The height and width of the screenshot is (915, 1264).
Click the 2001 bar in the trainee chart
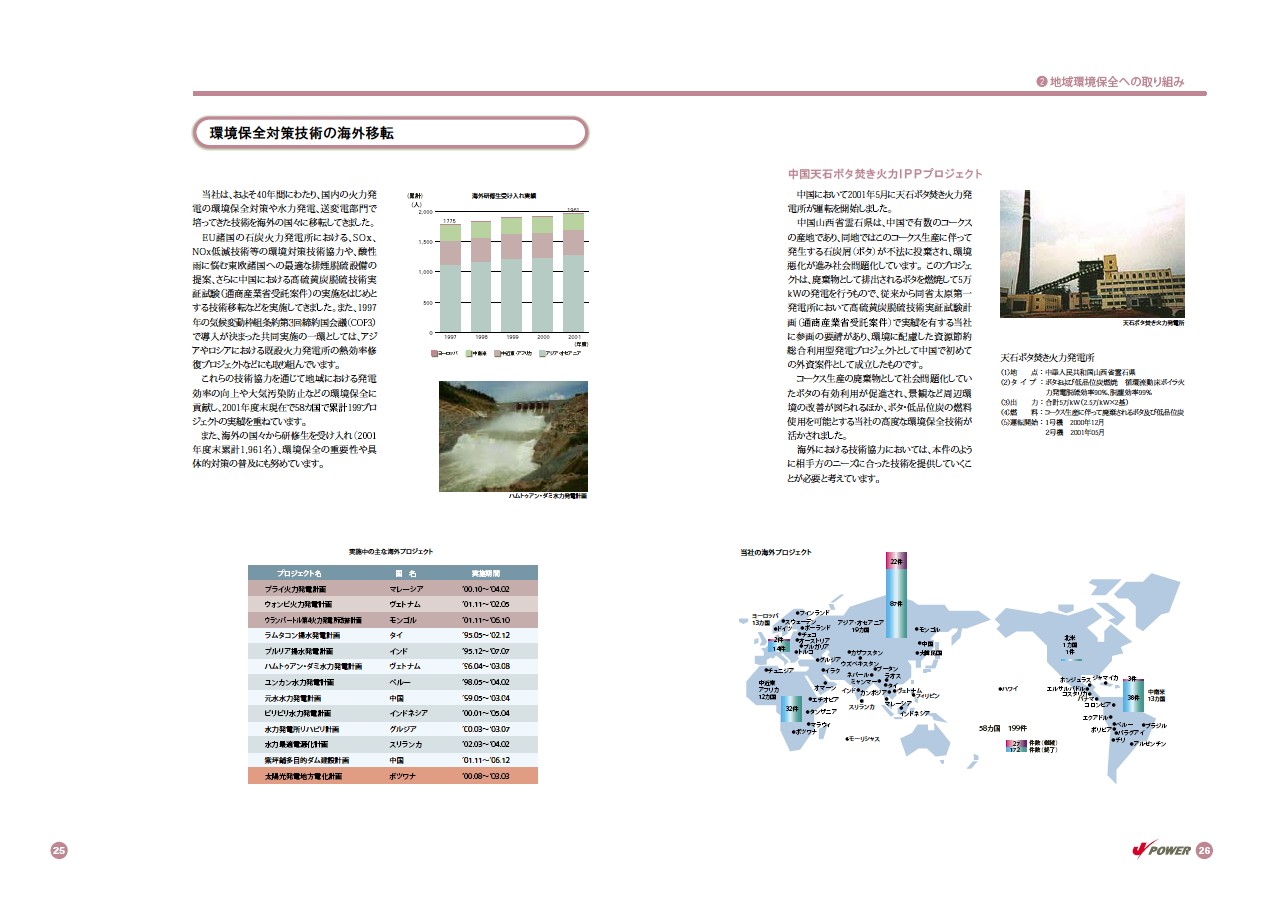click(573, 273)
